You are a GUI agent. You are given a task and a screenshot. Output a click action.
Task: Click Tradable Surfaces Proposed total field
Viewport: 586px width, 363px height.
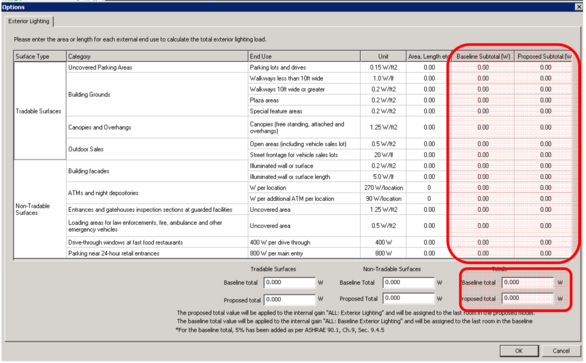point(290,299)
